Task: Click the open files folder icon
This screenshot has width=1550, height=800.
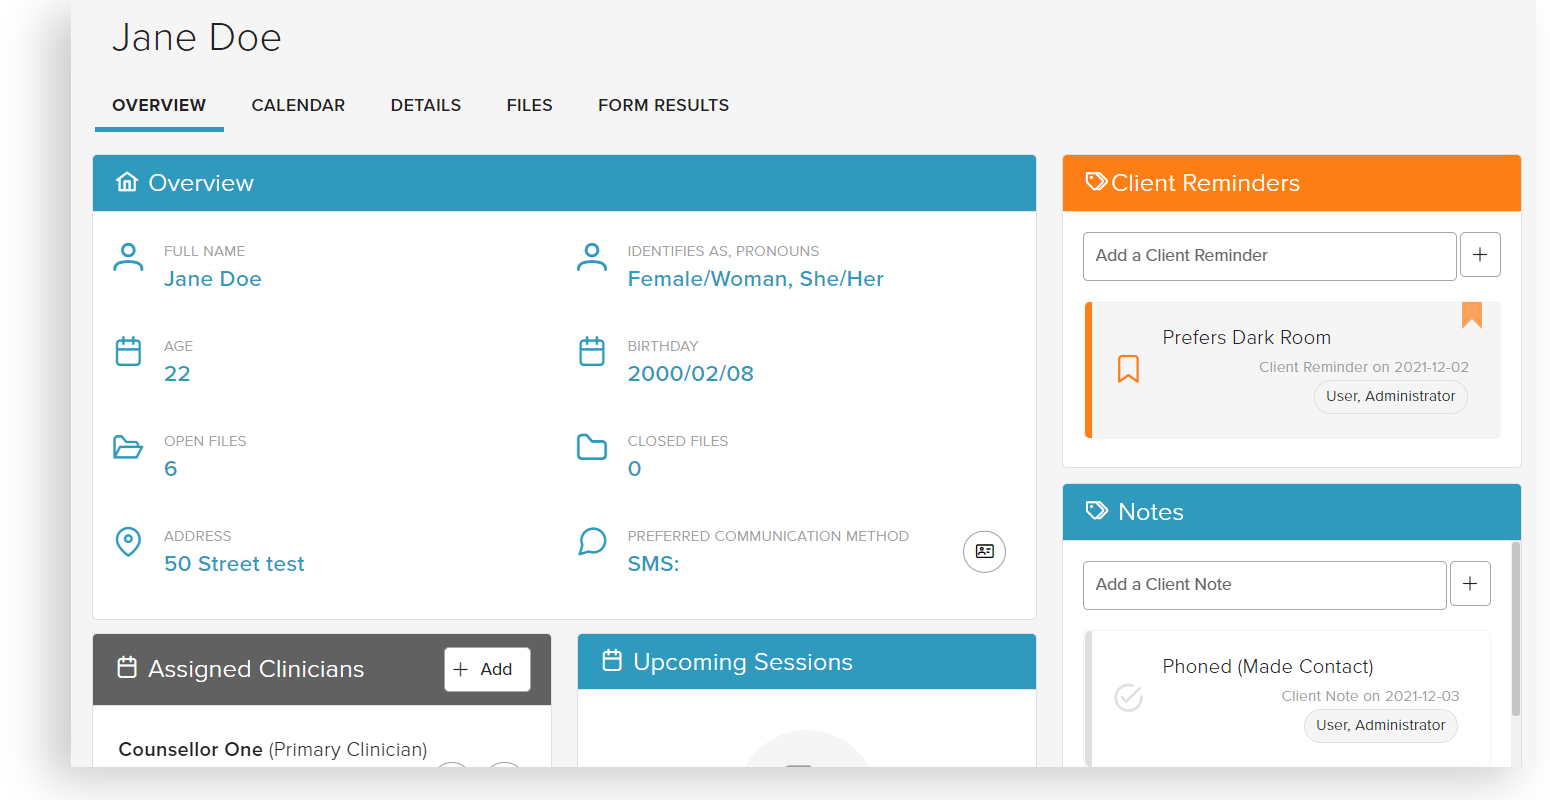Action: tap(128, 447)
